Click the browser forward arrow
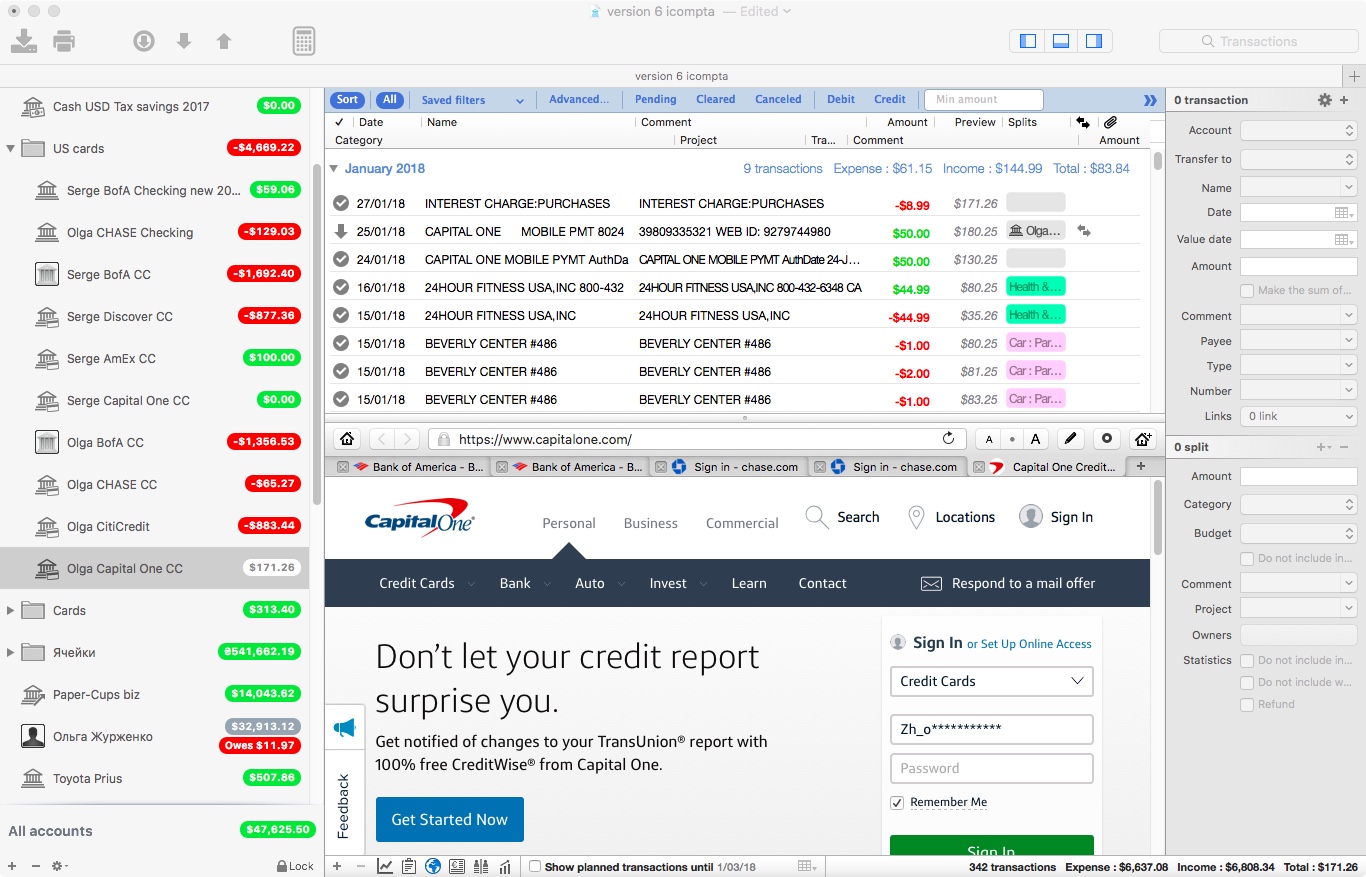1366x877 pixels. tap(407, 439)
